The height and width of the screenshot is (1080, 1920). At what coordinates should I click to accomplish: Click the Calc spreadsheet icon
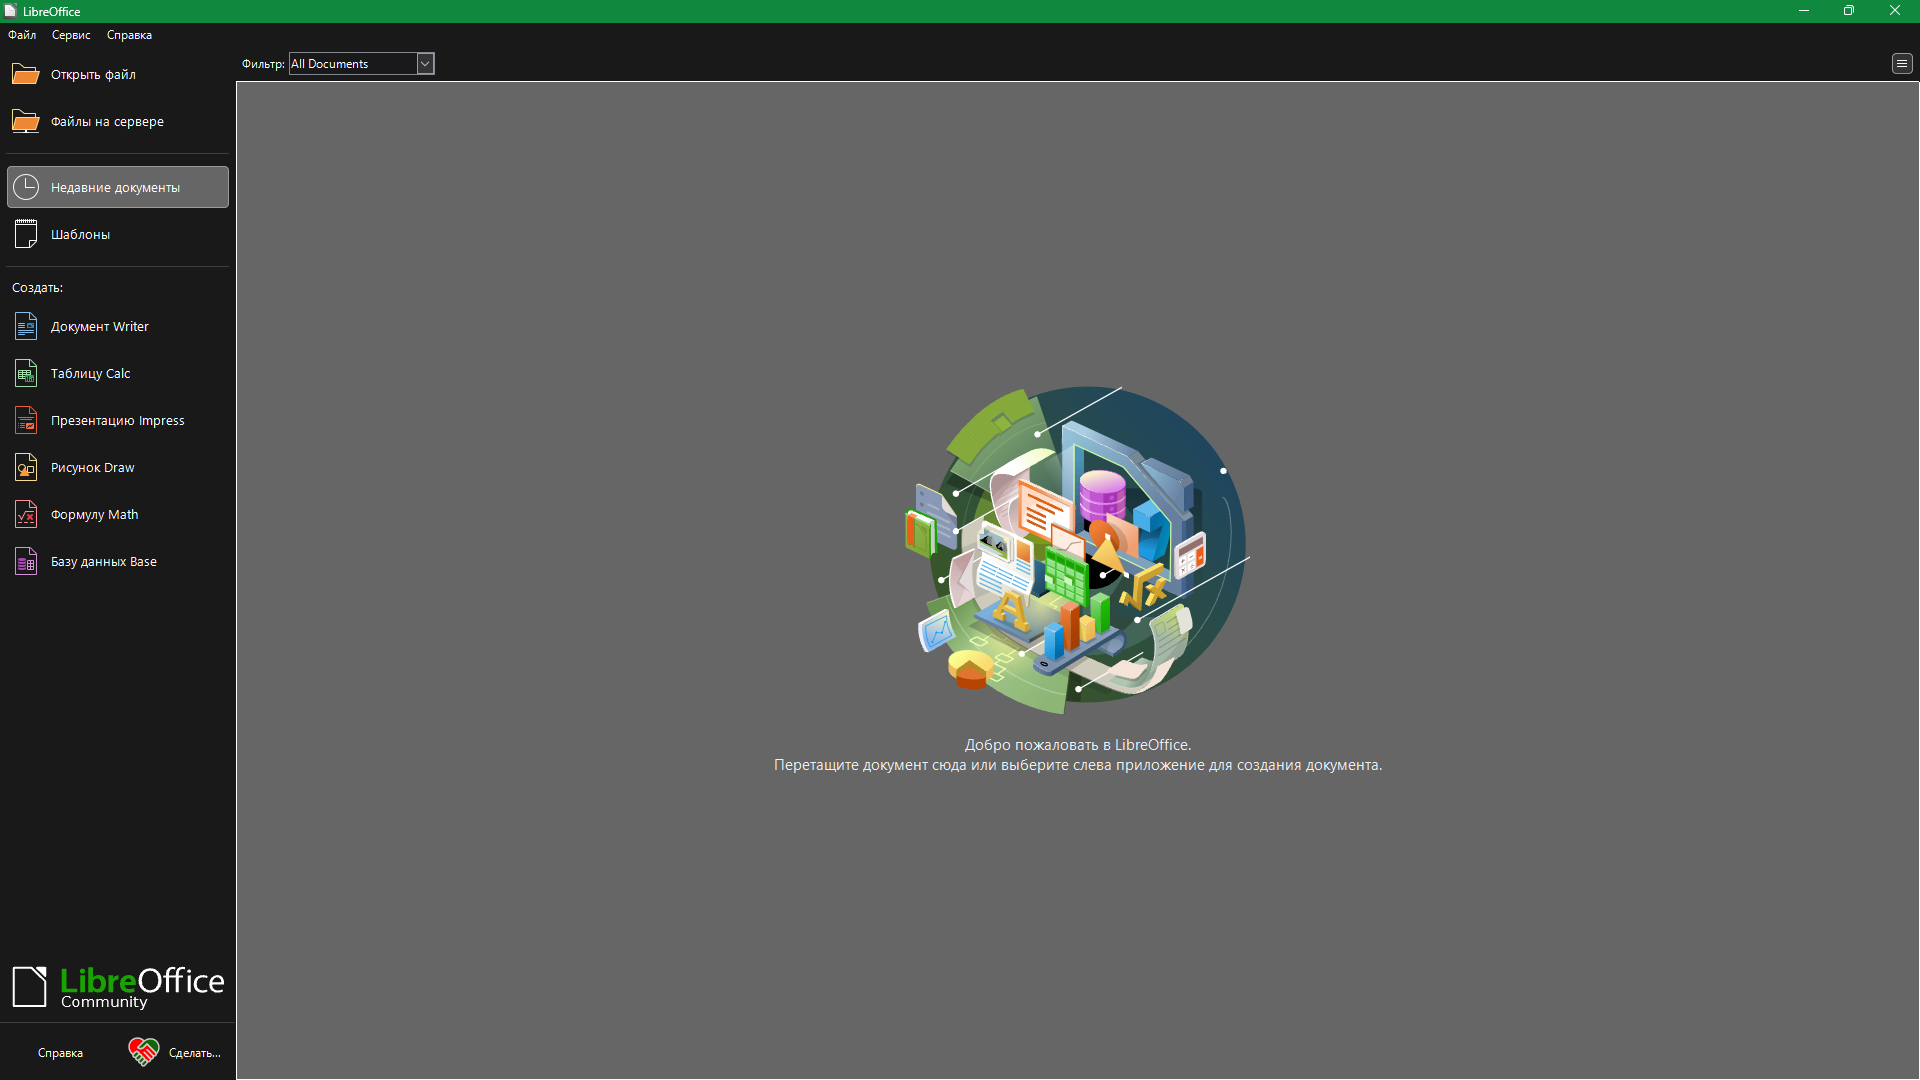26,374
